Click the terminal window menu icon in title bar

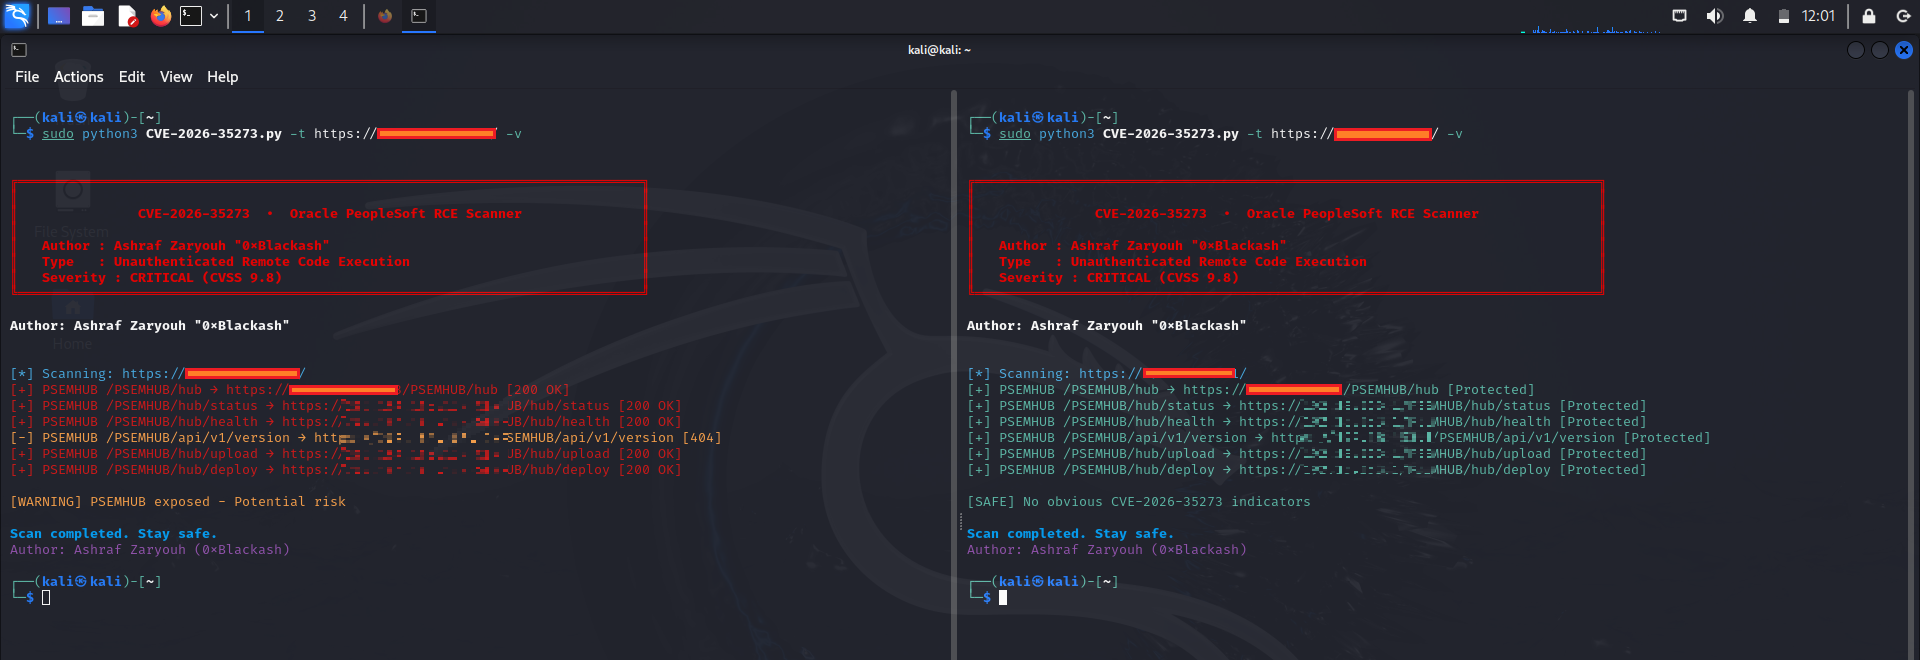coord(19,49)
